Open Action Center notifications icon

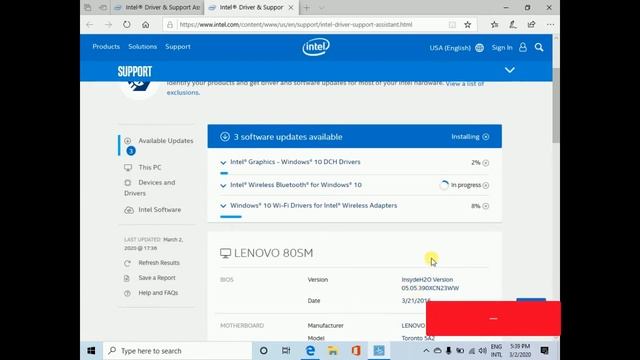point(544,351)
